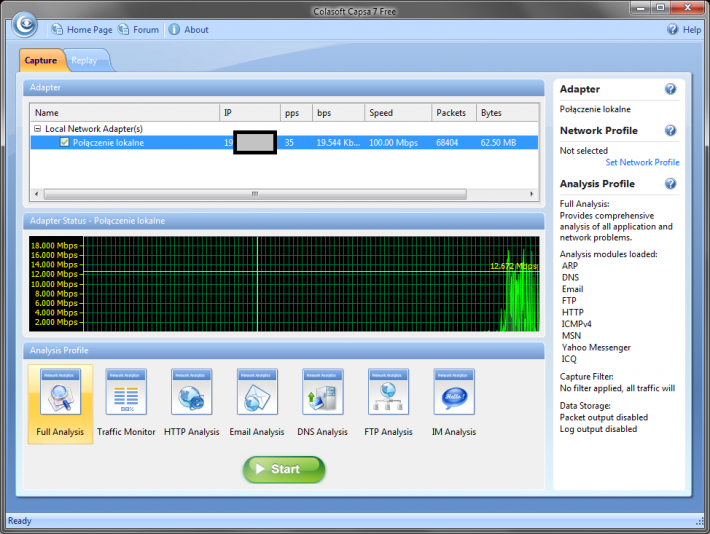Click the 18.000 Mbps axis label
The height and width of the screenshot is (534, 710).
54,245
